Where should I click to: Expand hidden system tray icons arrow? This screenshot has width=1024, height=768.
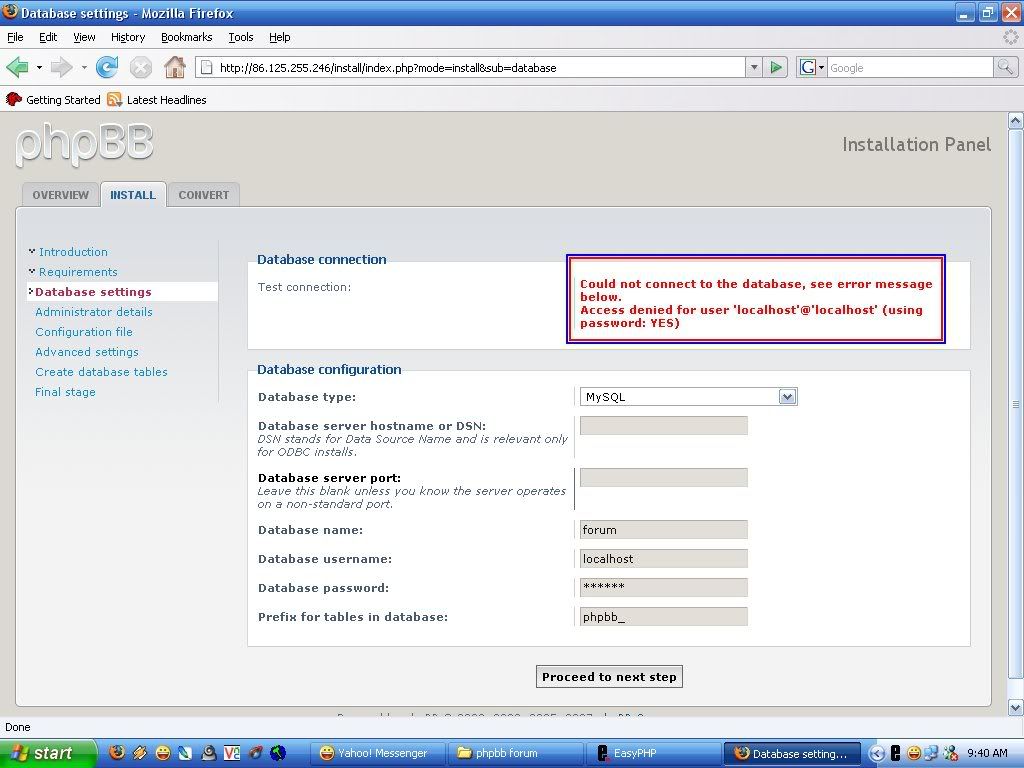[877, 753]
